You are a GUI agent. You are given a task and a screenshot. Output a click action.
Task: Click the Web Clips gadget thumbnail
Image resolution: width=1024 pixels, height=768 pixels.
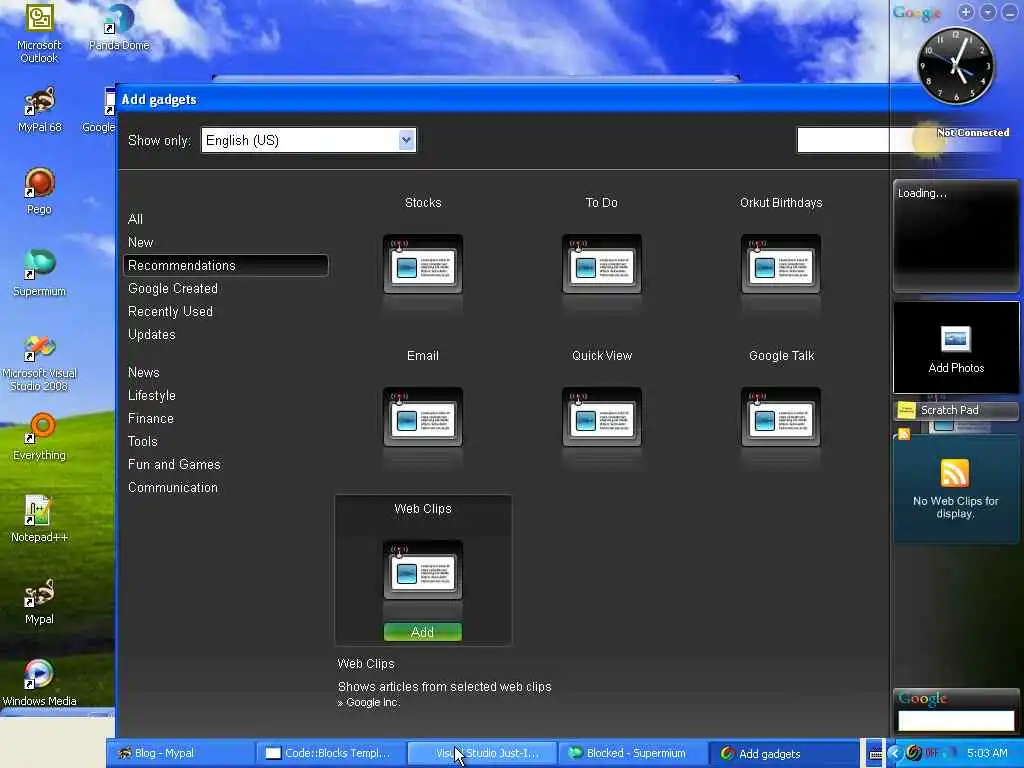pos(423,570)
